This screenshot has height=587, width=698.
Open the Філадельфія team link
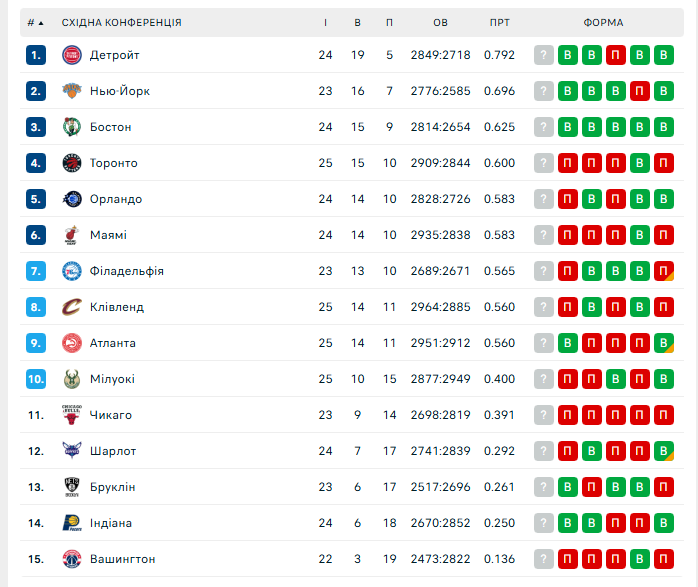[x=126, y=271]
